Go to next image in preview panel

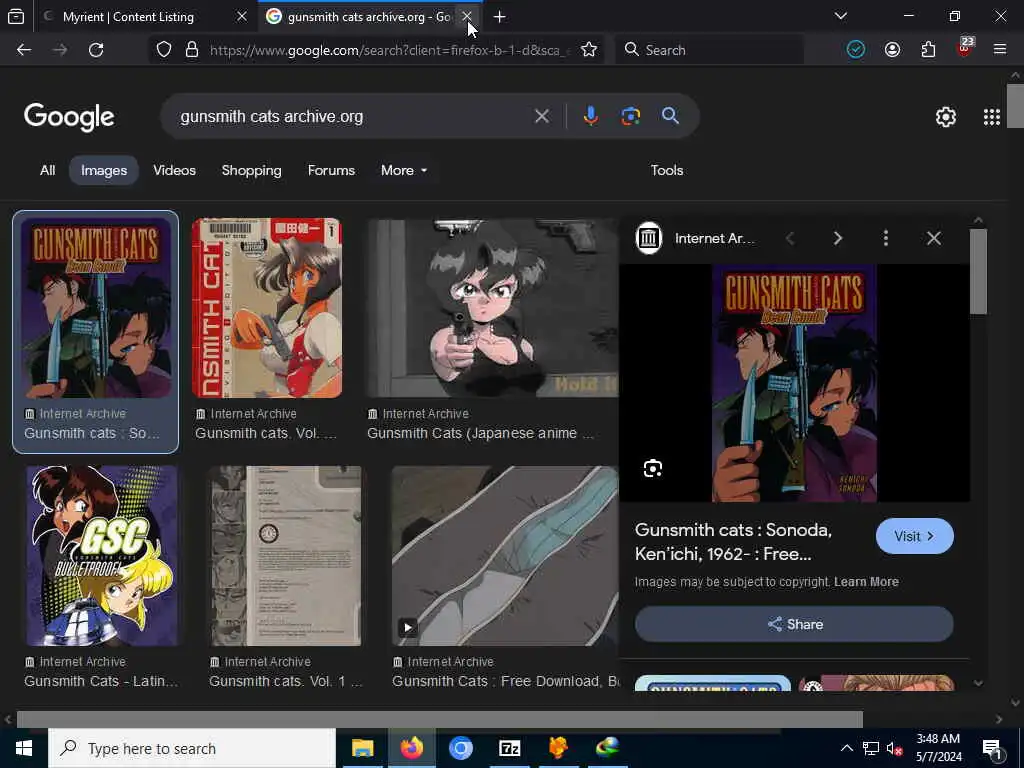pos(838,238)
